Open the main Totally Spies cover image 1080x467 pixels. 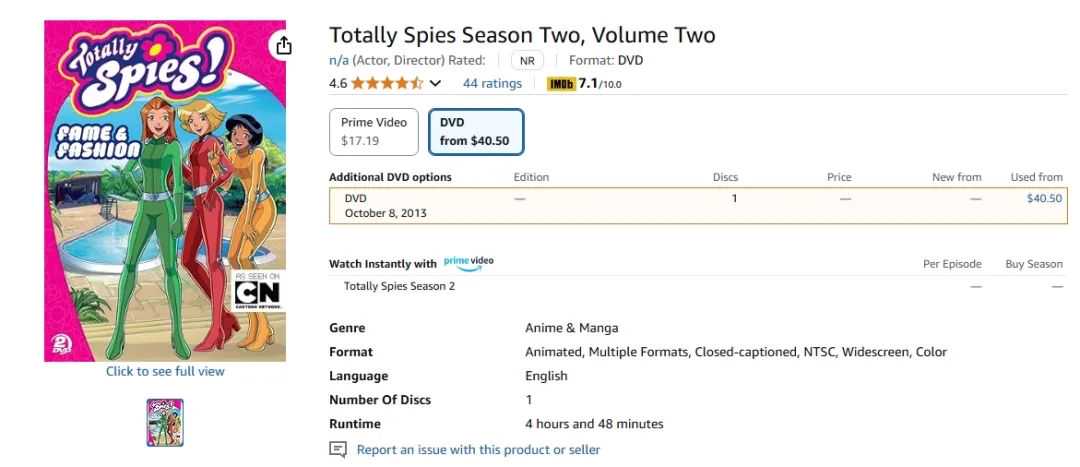pos(165,191)
